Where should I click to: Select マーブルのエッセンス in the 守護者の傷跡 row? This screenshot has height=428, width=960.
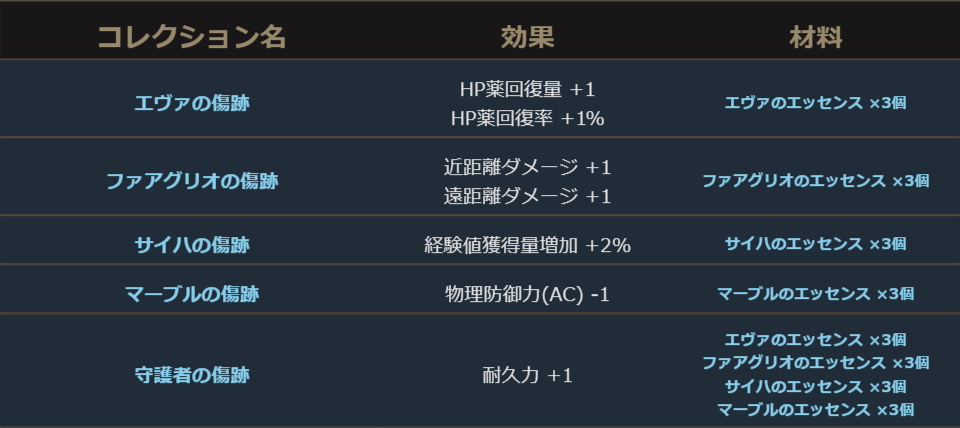coord(815,410)
